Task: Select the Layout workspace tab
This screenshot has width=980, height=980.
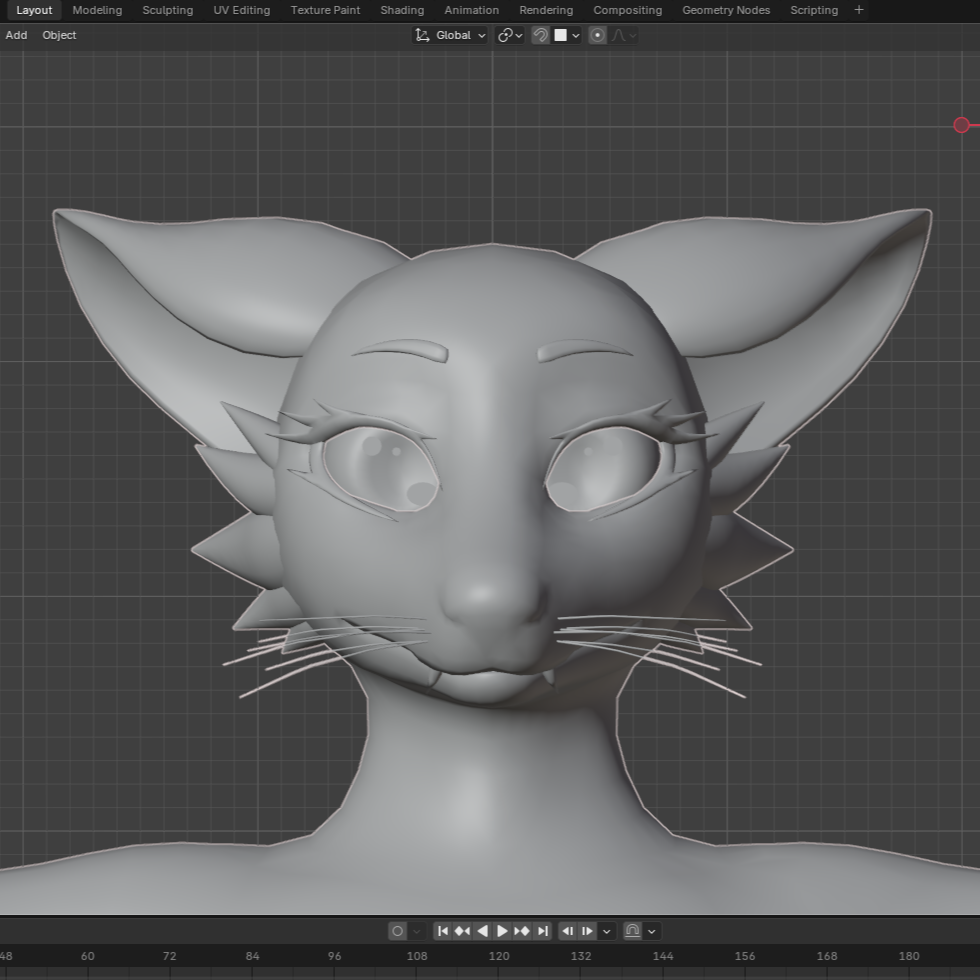Action: [34, 10]
